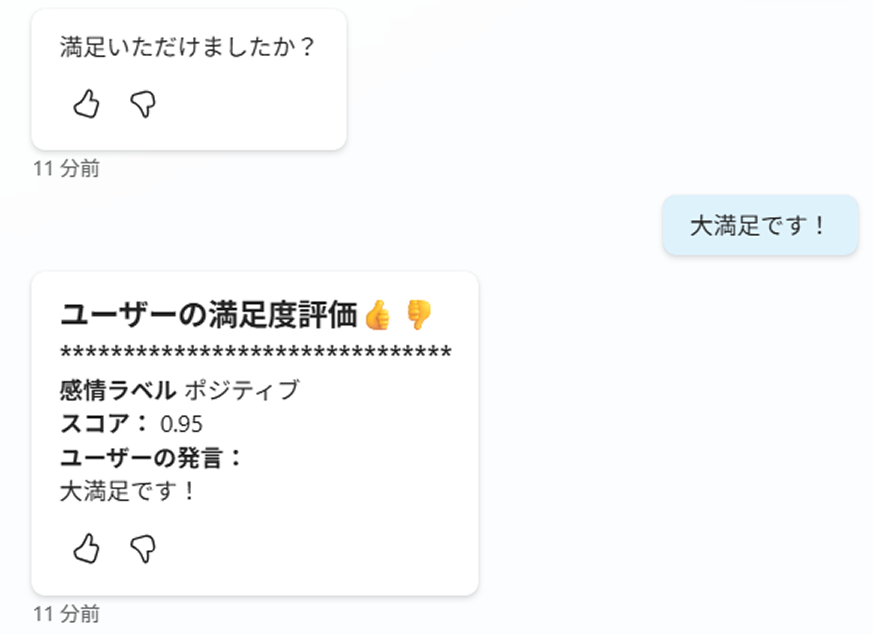Dislike the ユーザーの満足度評価 card with thumbs down
873x635 pixels.
pos(144,548)
